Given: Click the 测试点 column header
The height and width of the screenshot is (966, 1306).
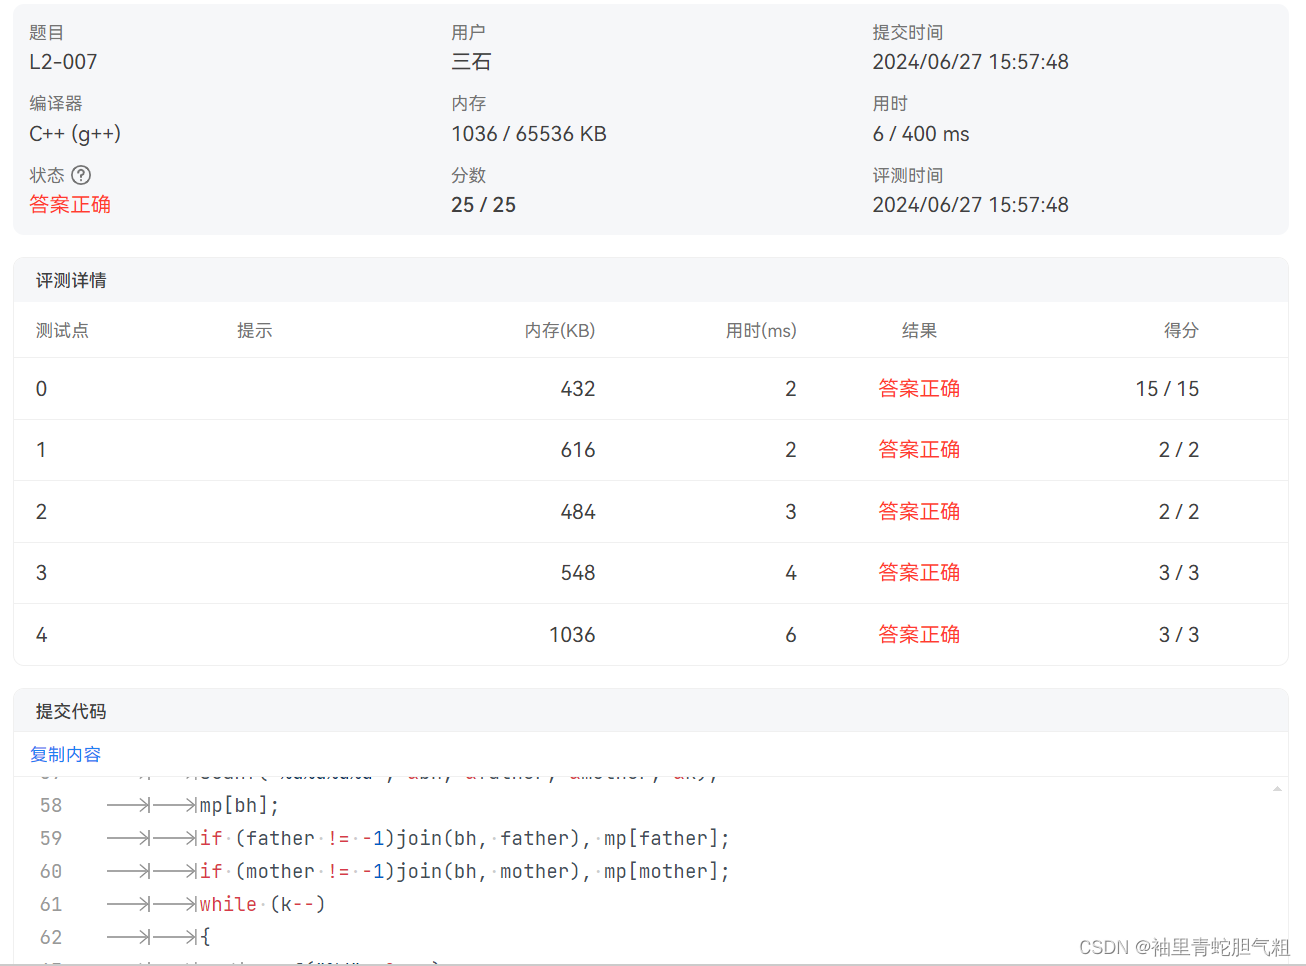Looking at the screenshot, I should (x=61, y=330).
